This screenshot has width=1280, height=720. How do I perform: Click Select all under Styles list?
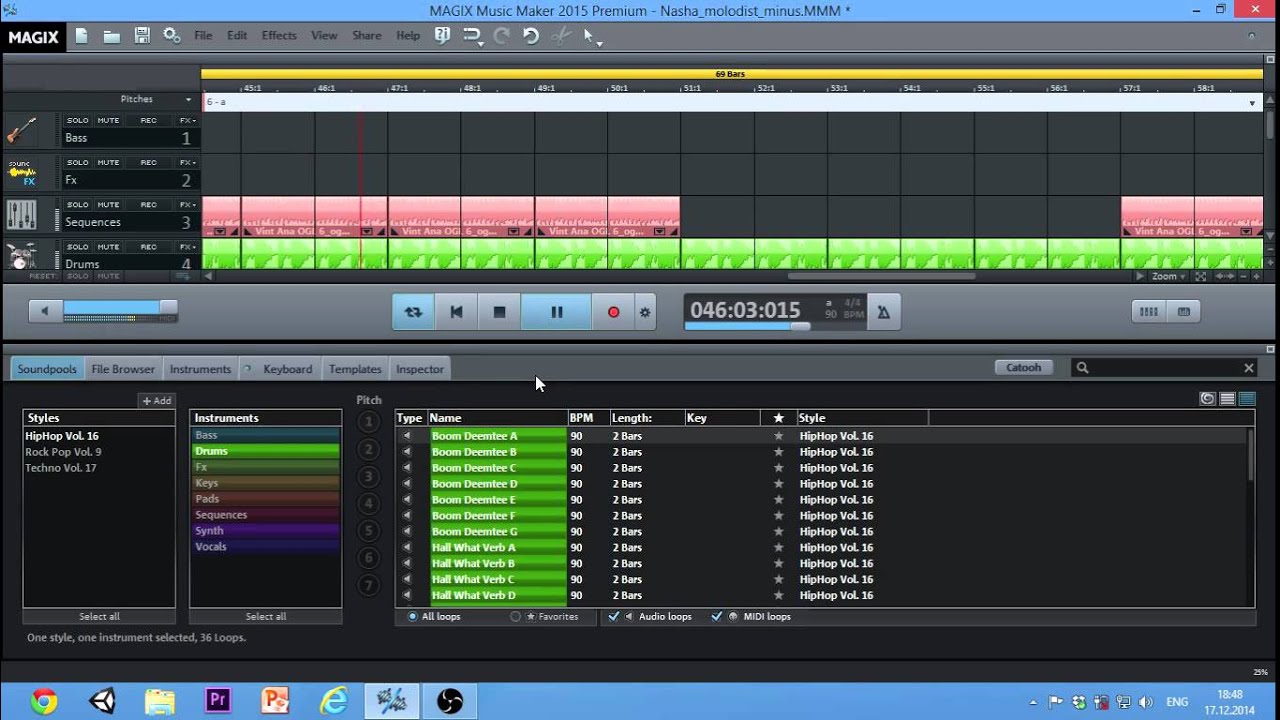[99, 617]
